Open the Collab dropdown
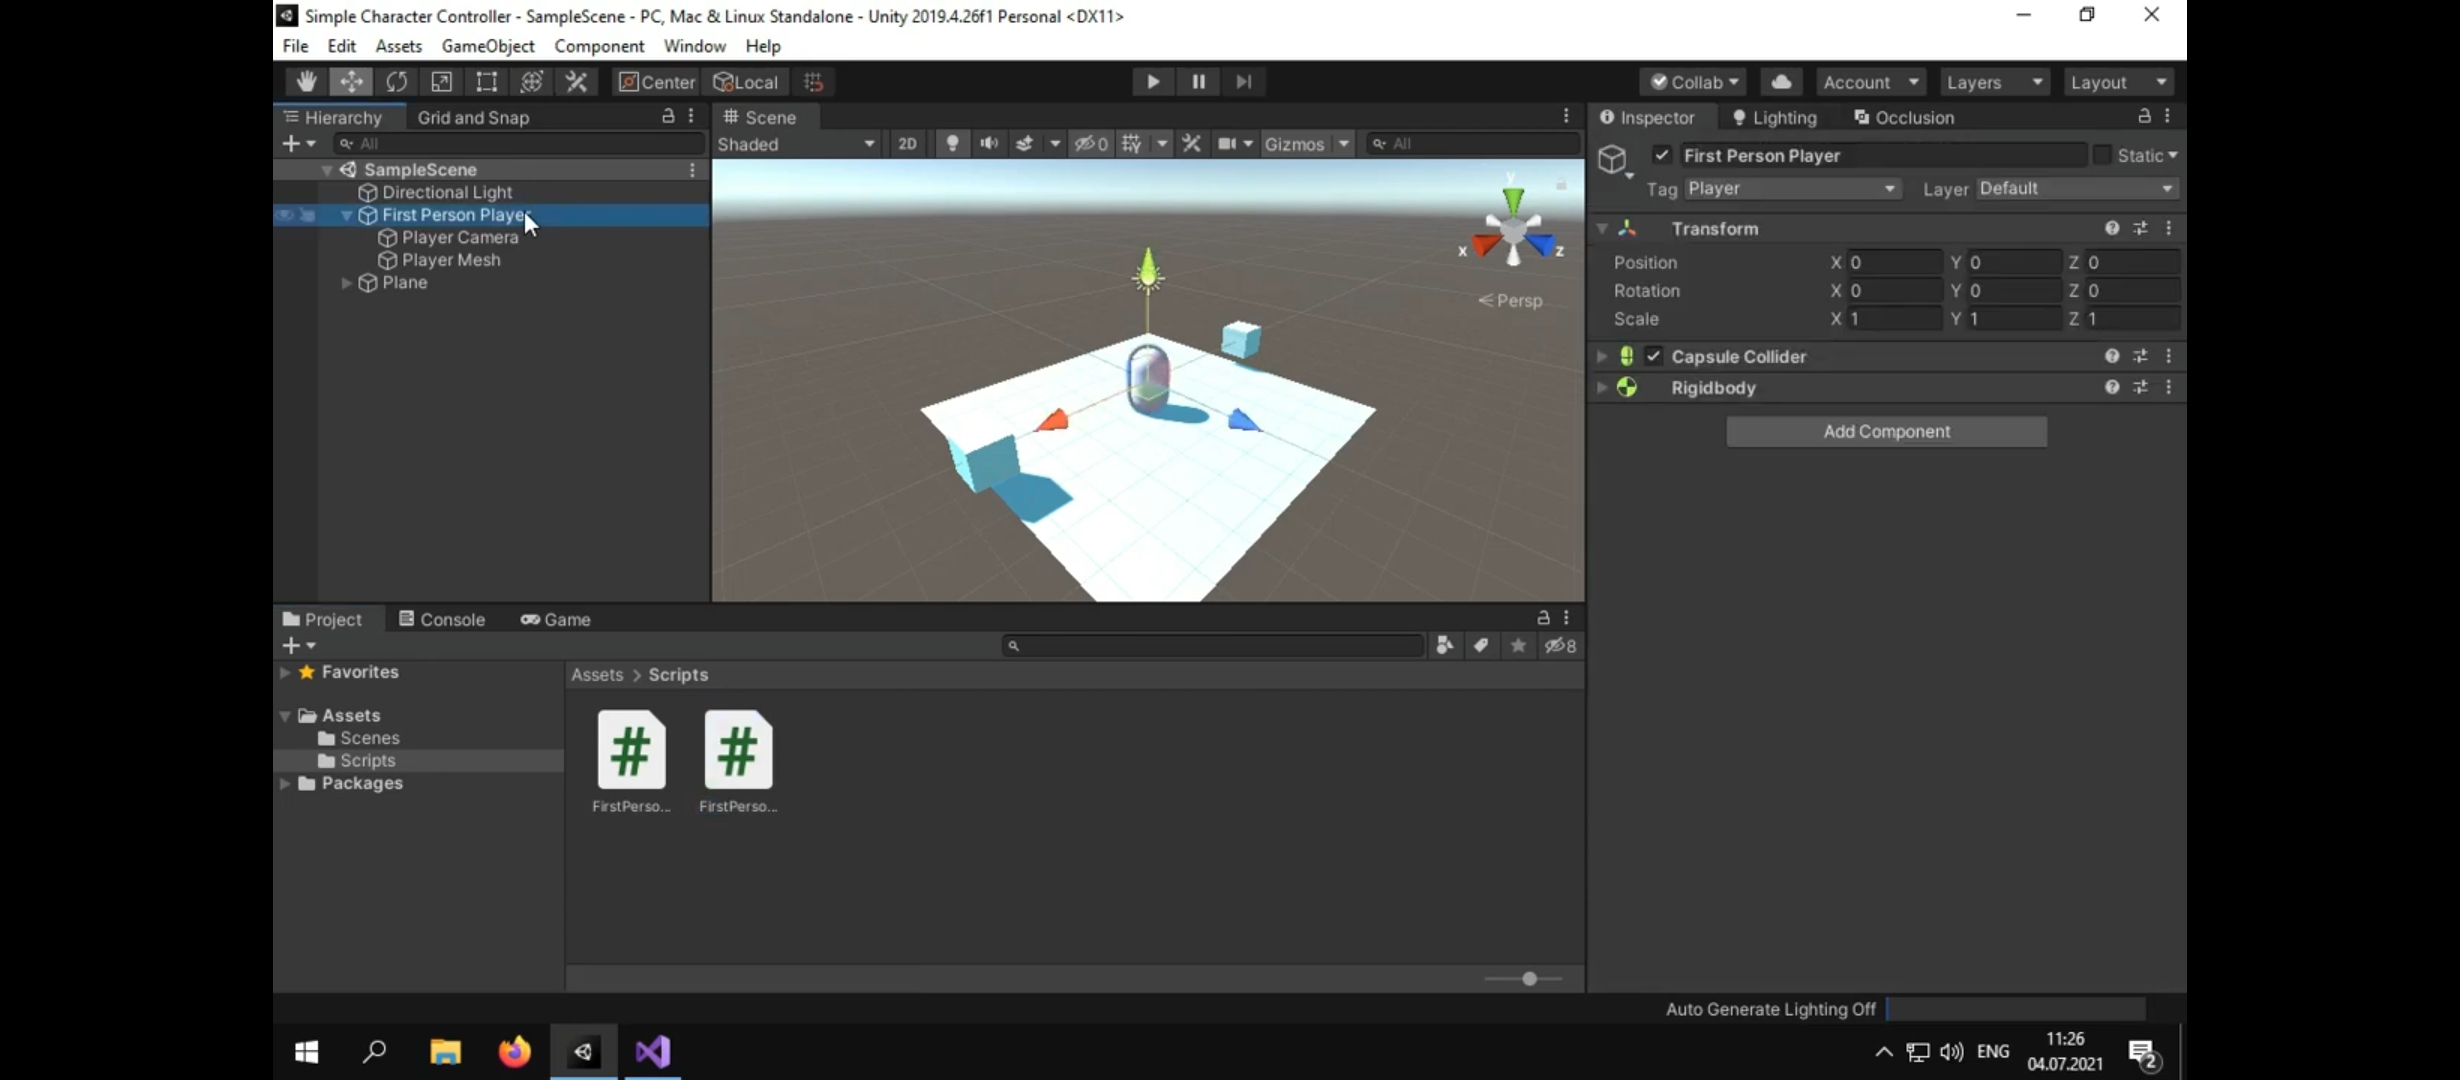Viewport: 2460px width, 1080px height. click(1693, 82)
